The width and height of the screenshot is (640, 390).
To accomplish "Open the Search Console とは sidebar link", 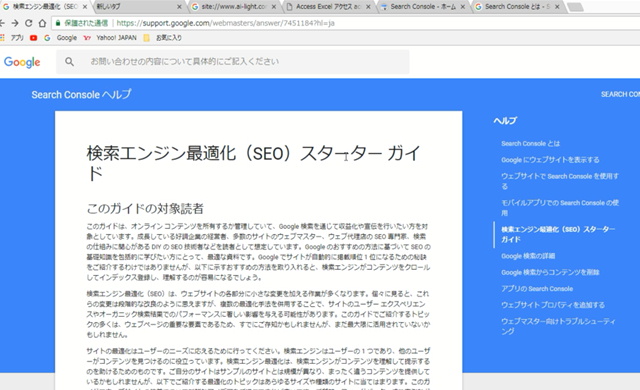I will pos(531,144).
